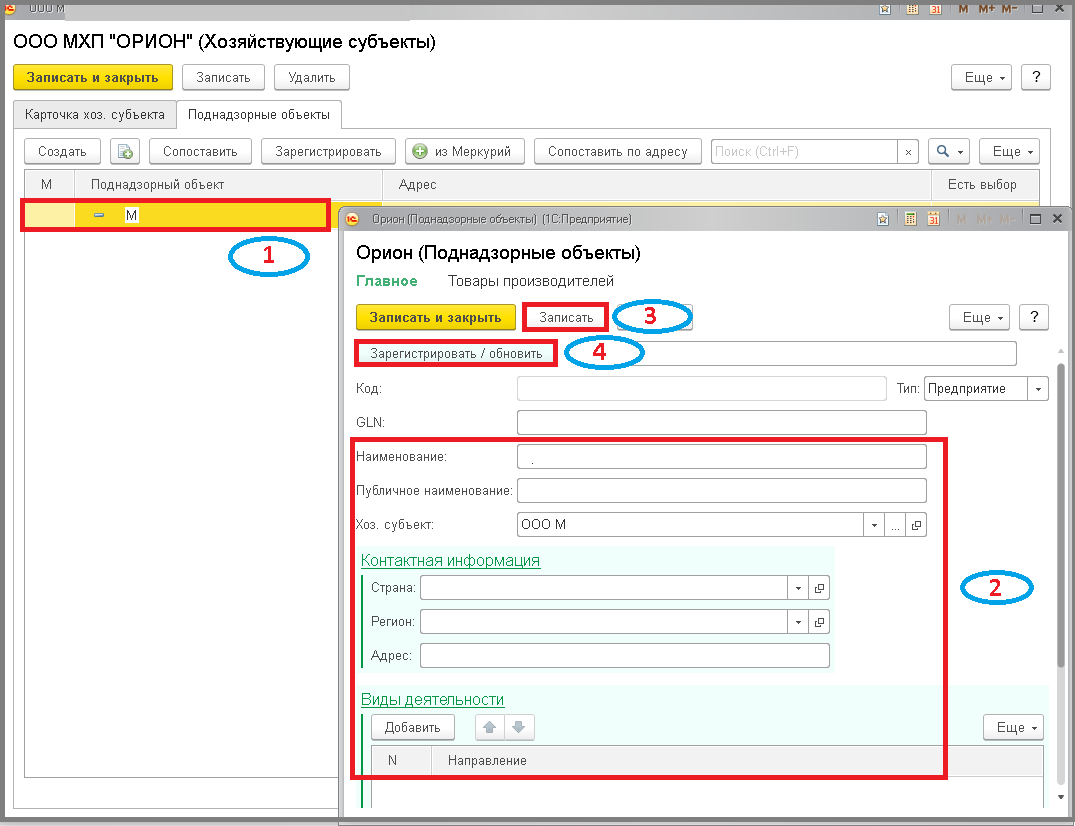Move activity up with the up-arrow icon
This screenshot has height=826, width=1075.
click(490, 727)
